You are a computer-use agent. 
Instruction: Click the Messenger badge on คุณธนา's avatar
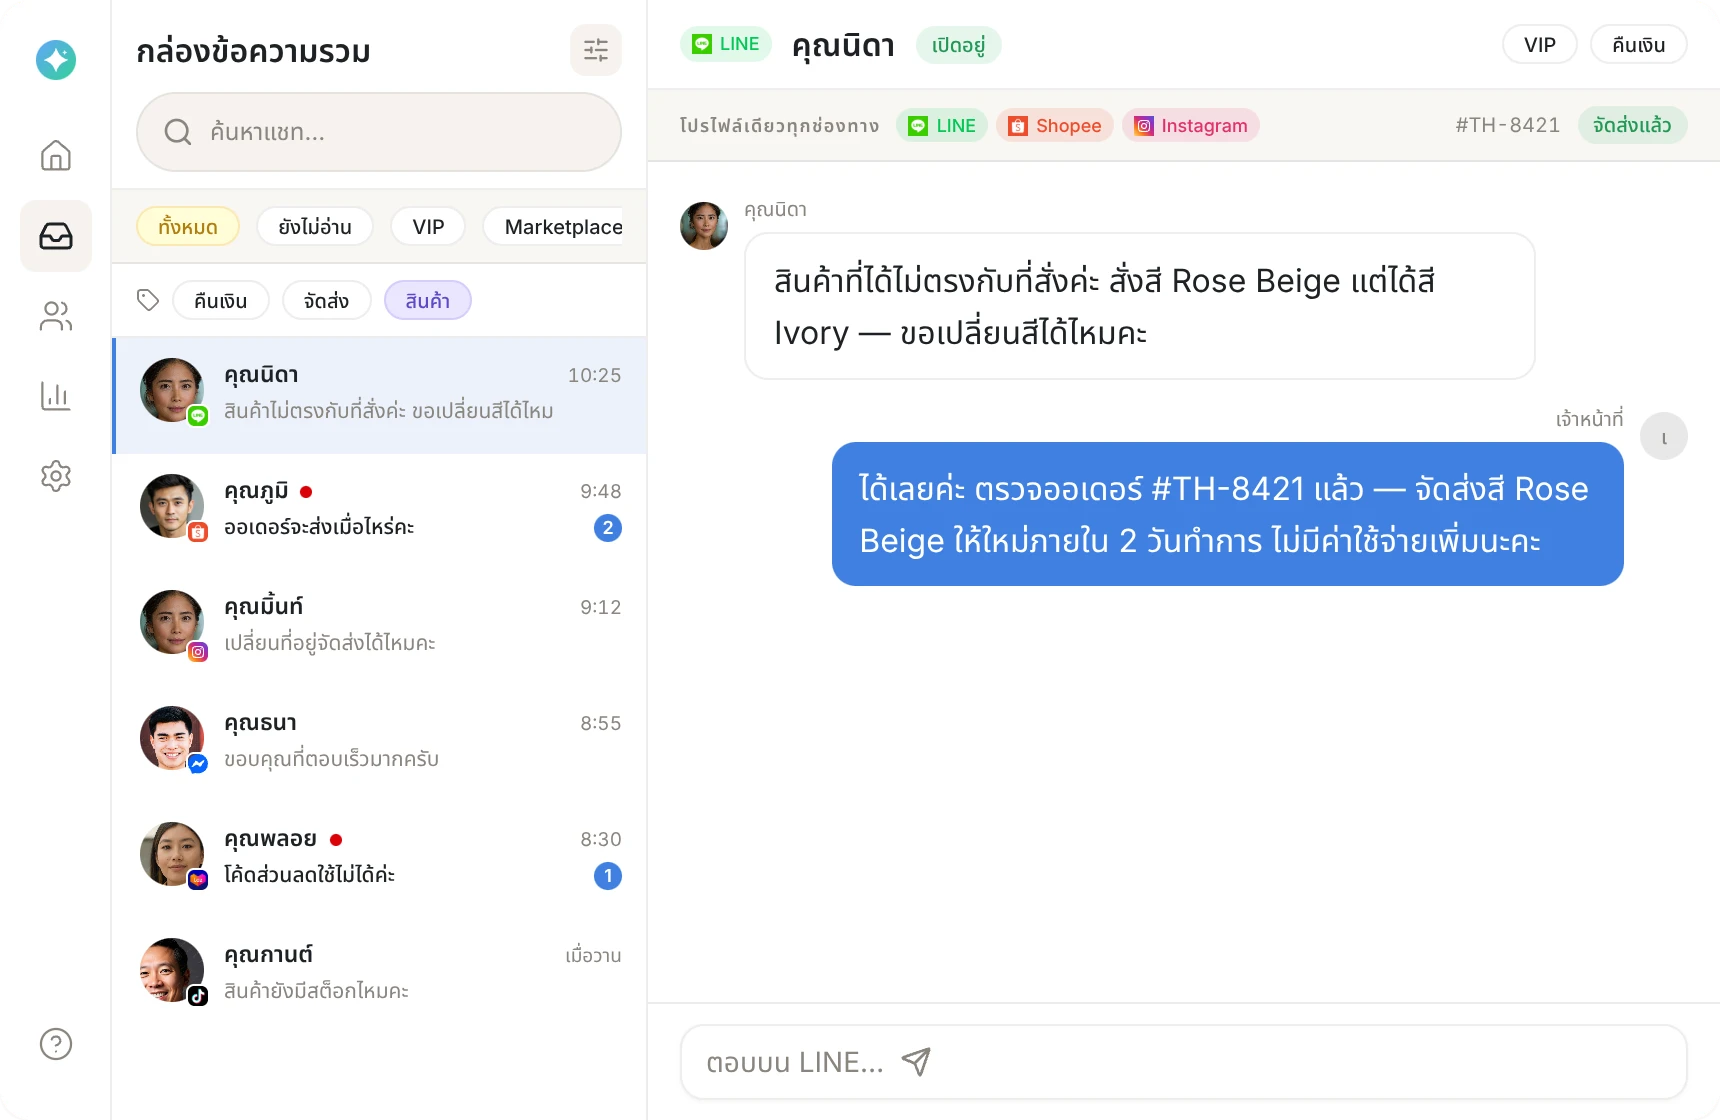coord(198,764)
